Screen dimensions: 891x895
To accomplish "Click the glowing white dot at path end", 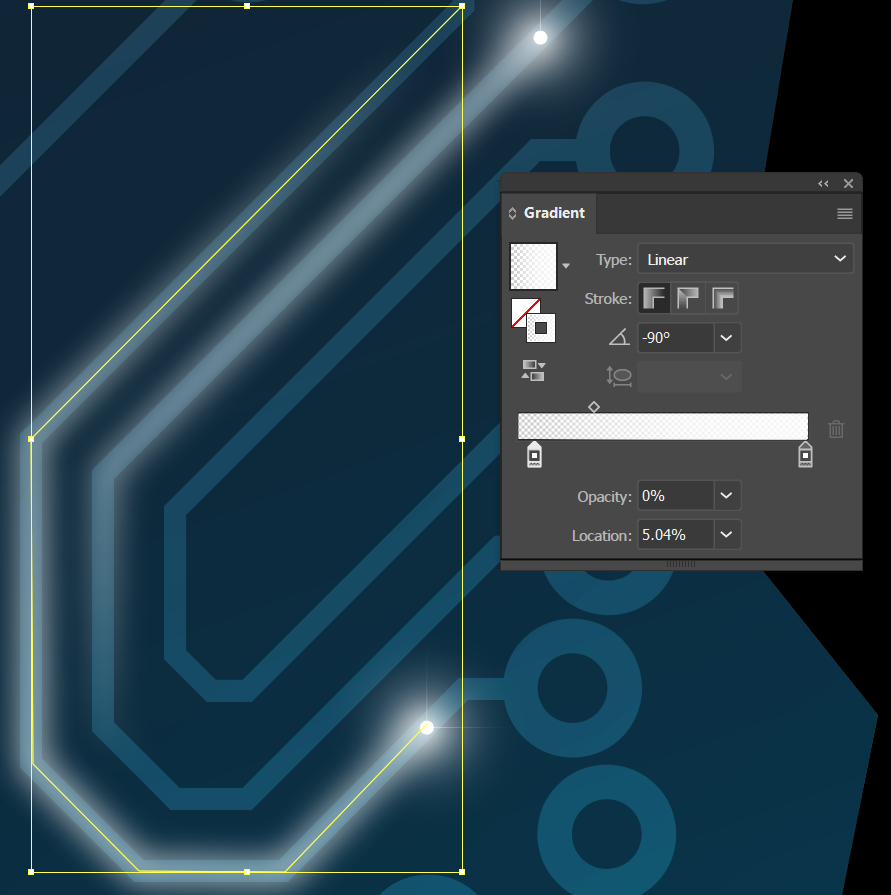I will 427,727.
